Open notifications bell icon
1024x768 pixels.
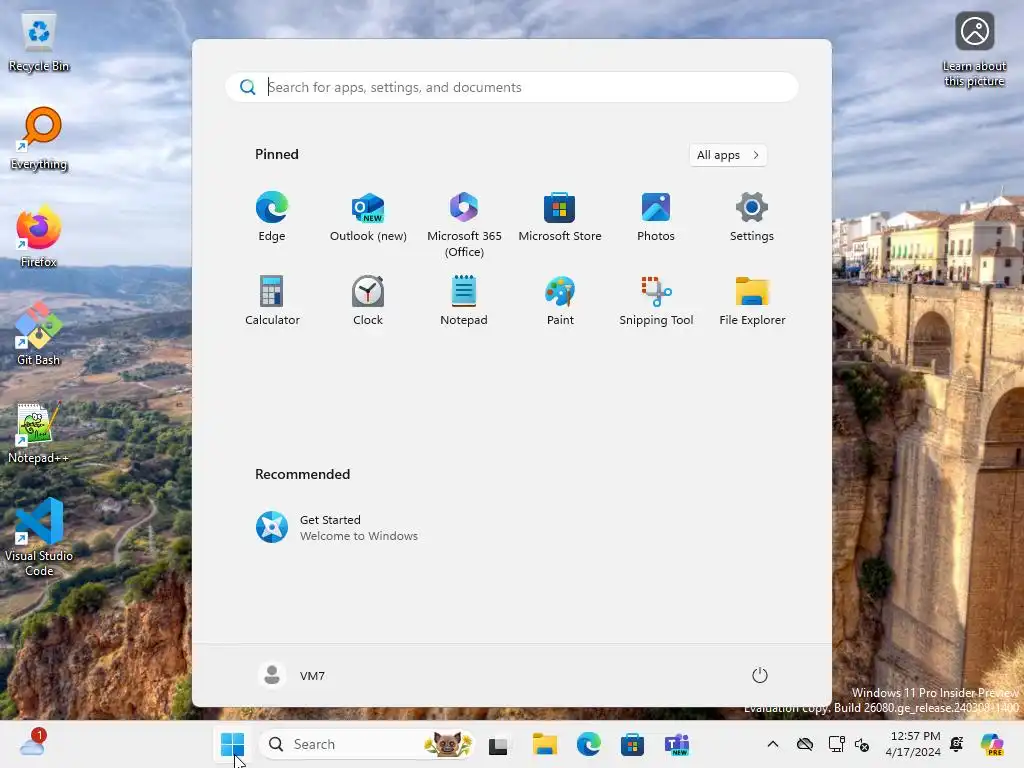(957, 744)
